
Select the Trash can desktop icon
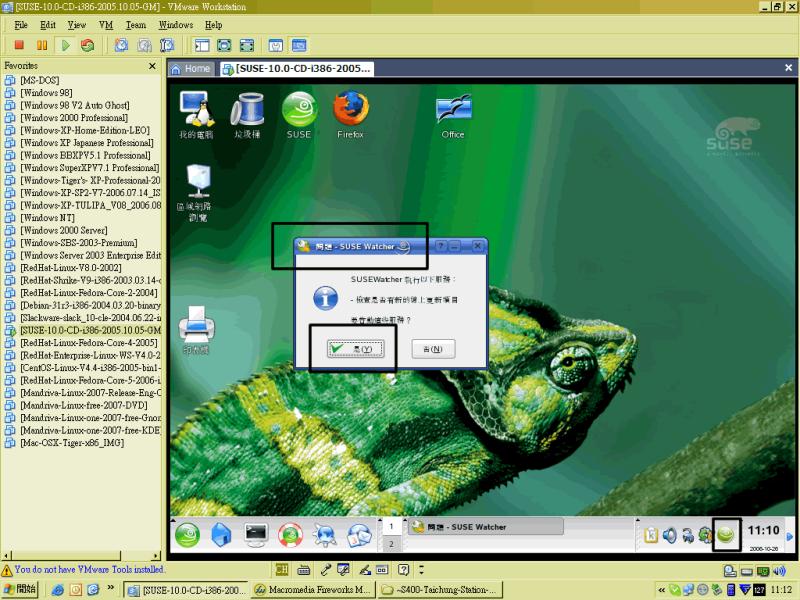tap(247, 115)
